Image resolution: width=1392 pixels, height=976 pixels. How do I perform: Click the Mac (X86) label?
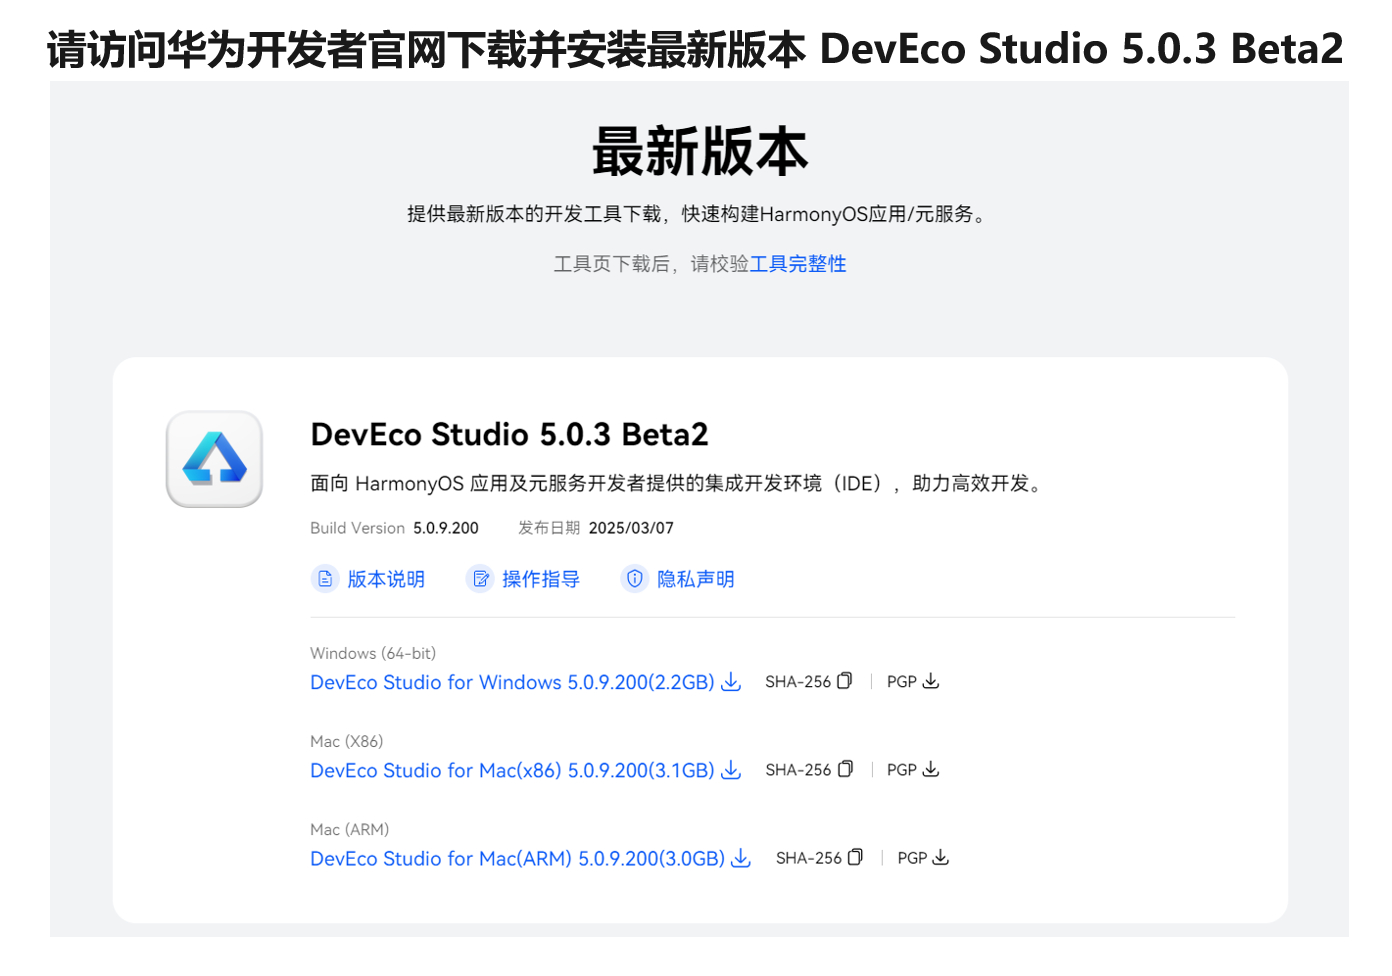pyautogui.click(x=347, y=741)
